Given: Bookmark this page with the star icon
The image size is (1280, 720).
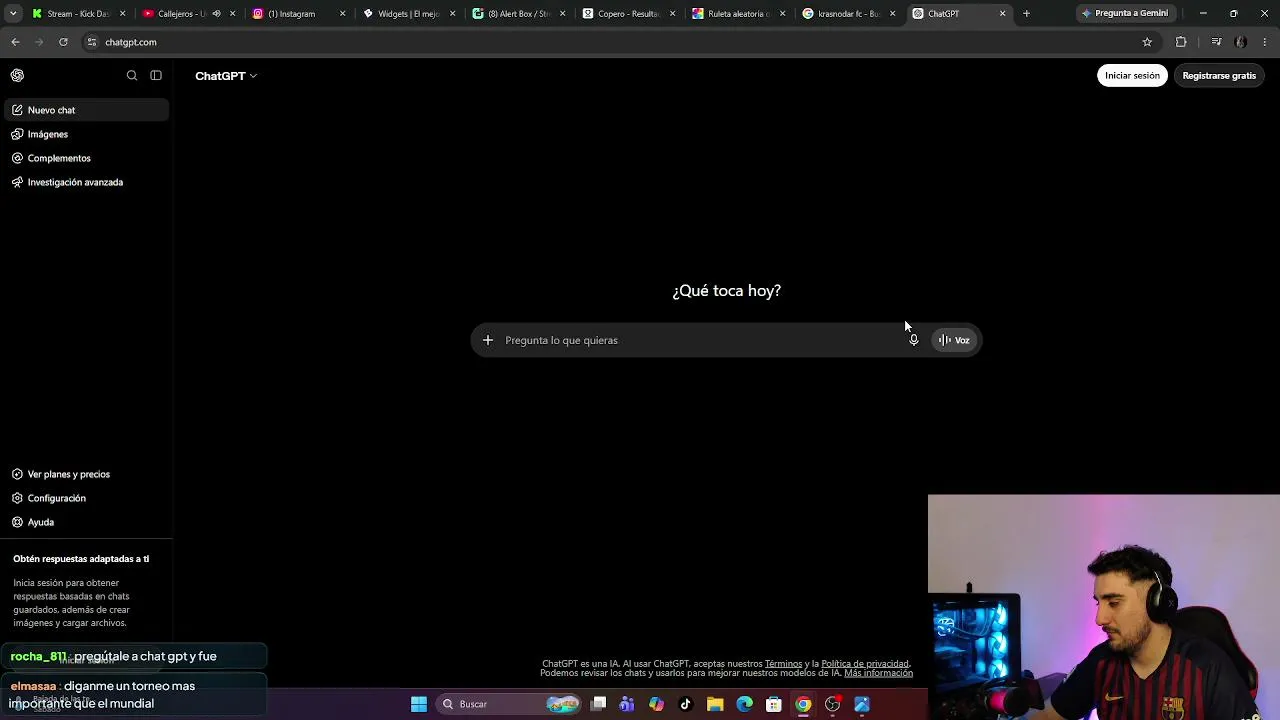Looking at the screenshot, I should [x=1147, y=42].
